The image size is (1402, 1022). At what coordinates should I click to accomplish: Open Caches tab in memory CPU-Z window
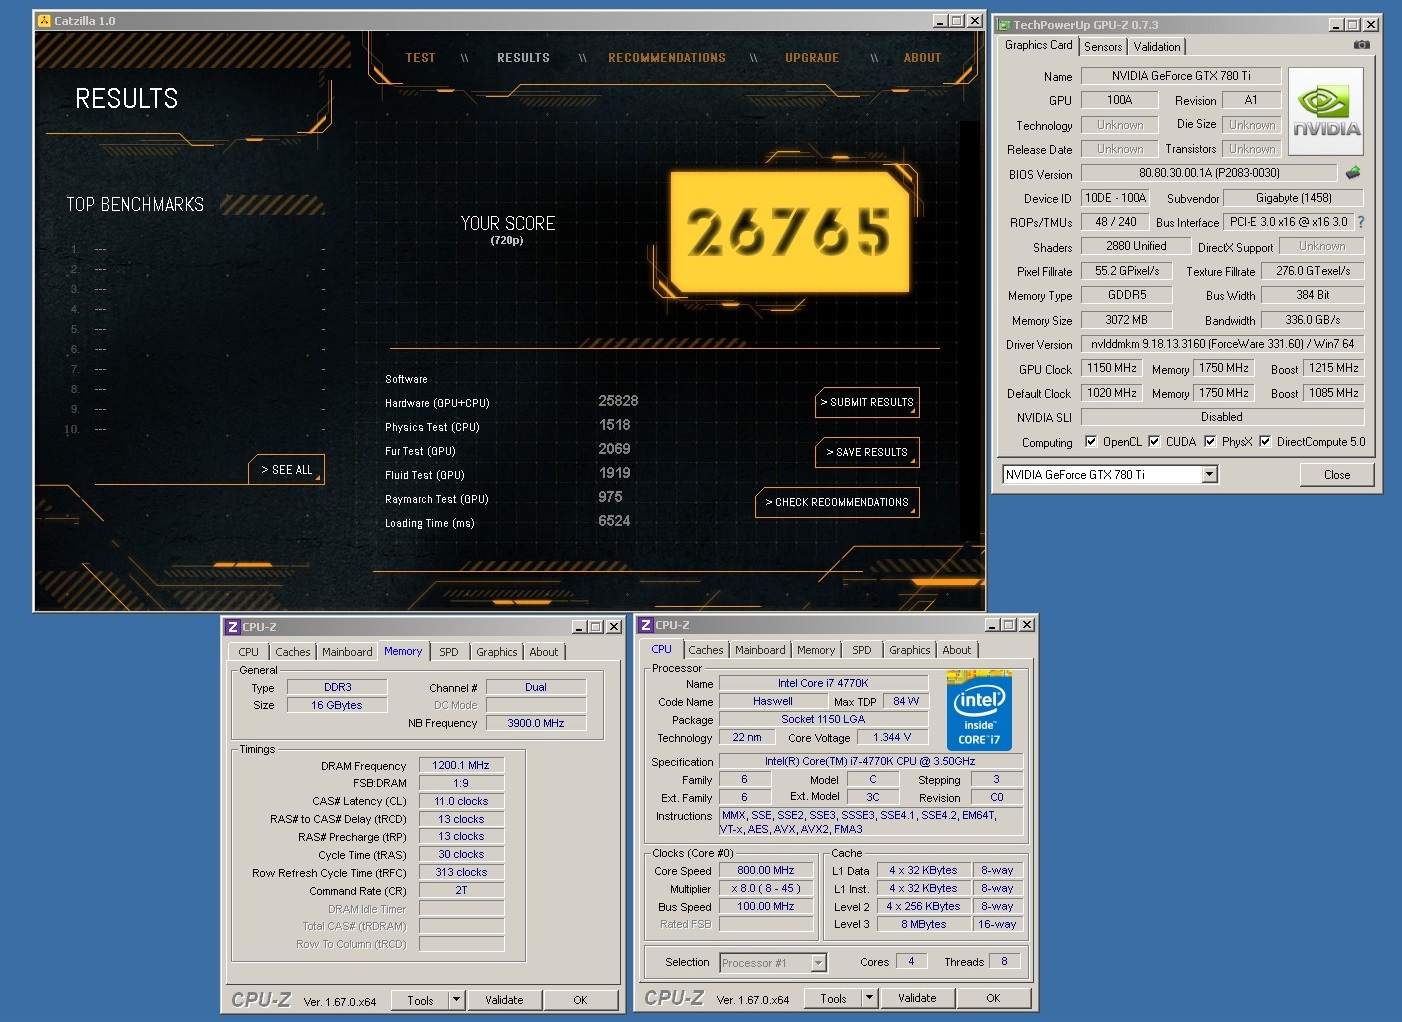click(x=293, y=652)
